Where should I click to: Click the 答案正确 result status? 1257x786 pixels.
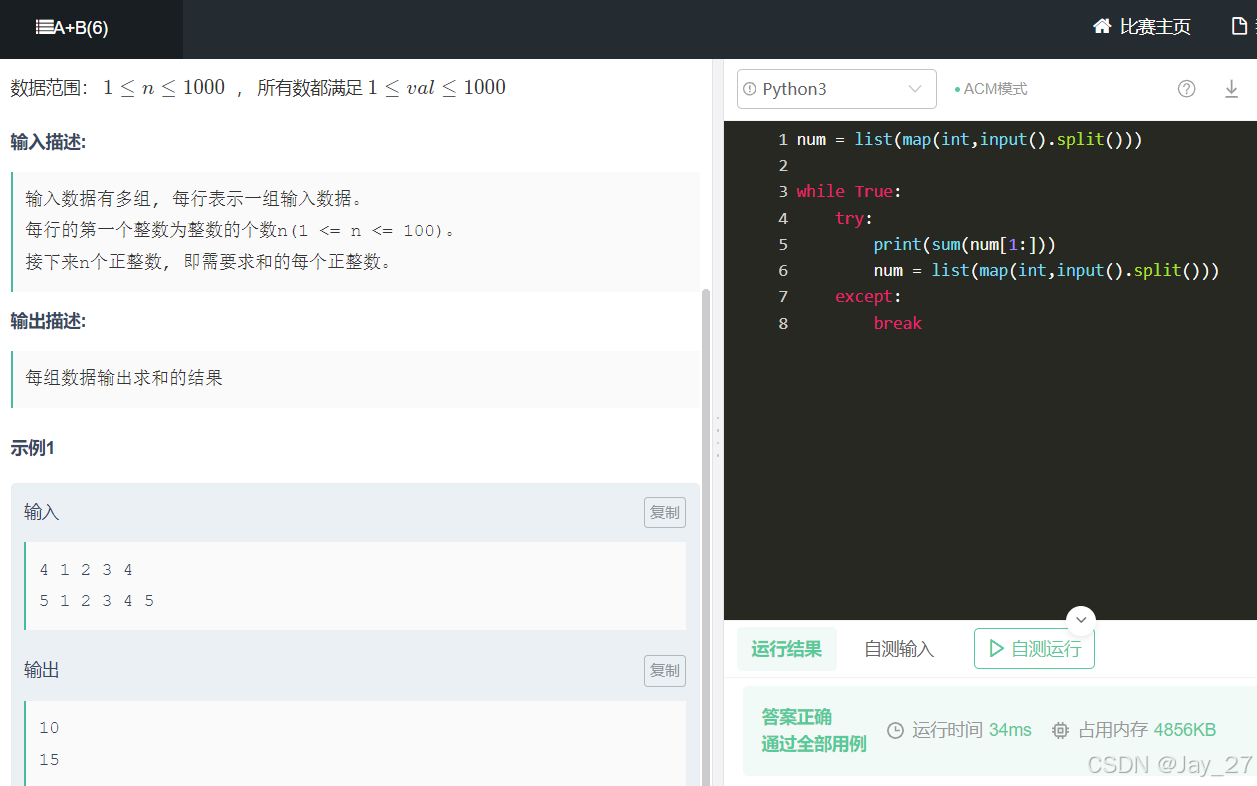click(797, 717)
